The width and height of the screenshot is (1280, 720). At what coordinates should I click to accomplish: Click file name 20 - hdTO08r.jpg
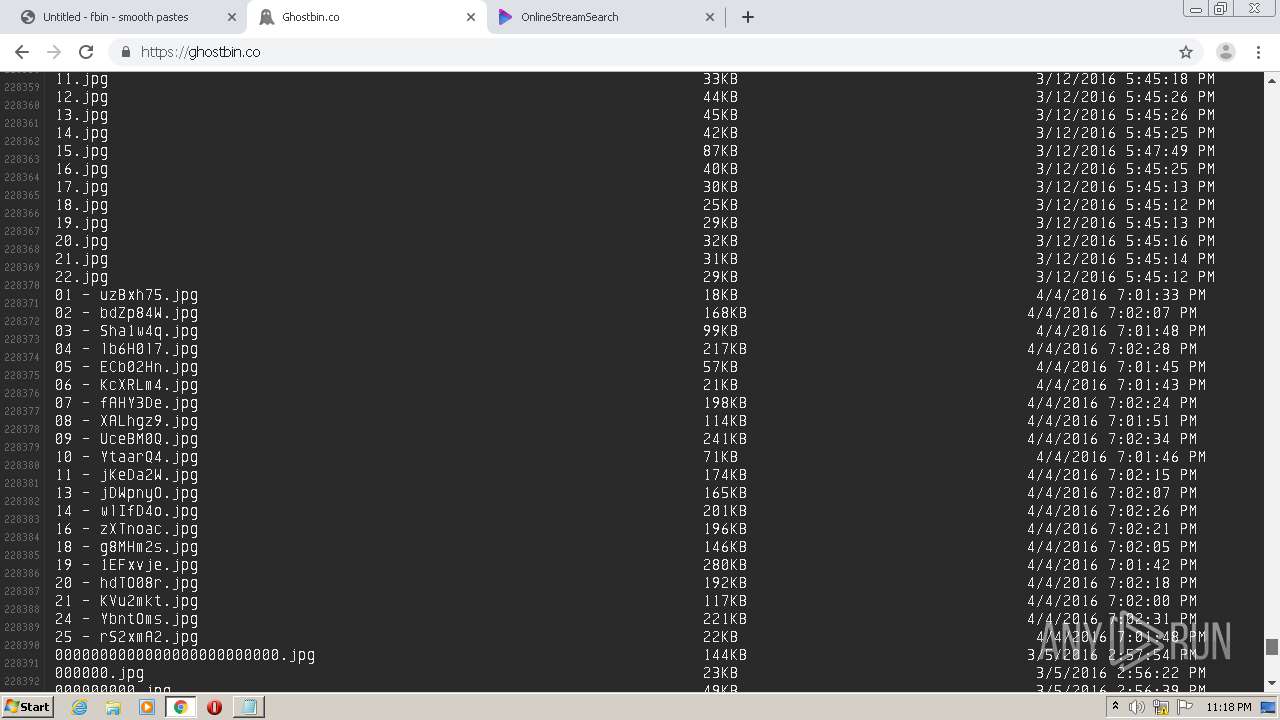127,583
